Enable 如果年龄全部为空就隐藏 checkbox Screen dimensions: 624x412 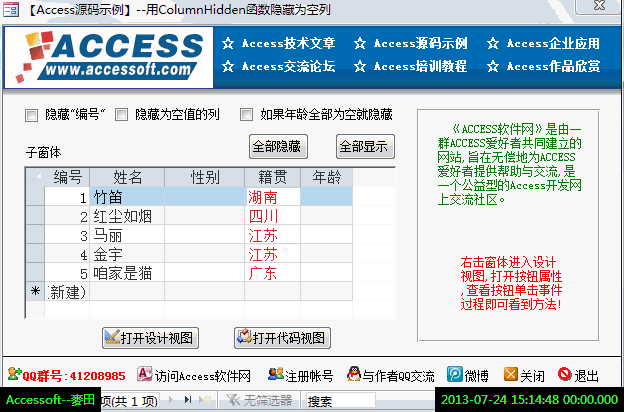(x=246, y=115)
